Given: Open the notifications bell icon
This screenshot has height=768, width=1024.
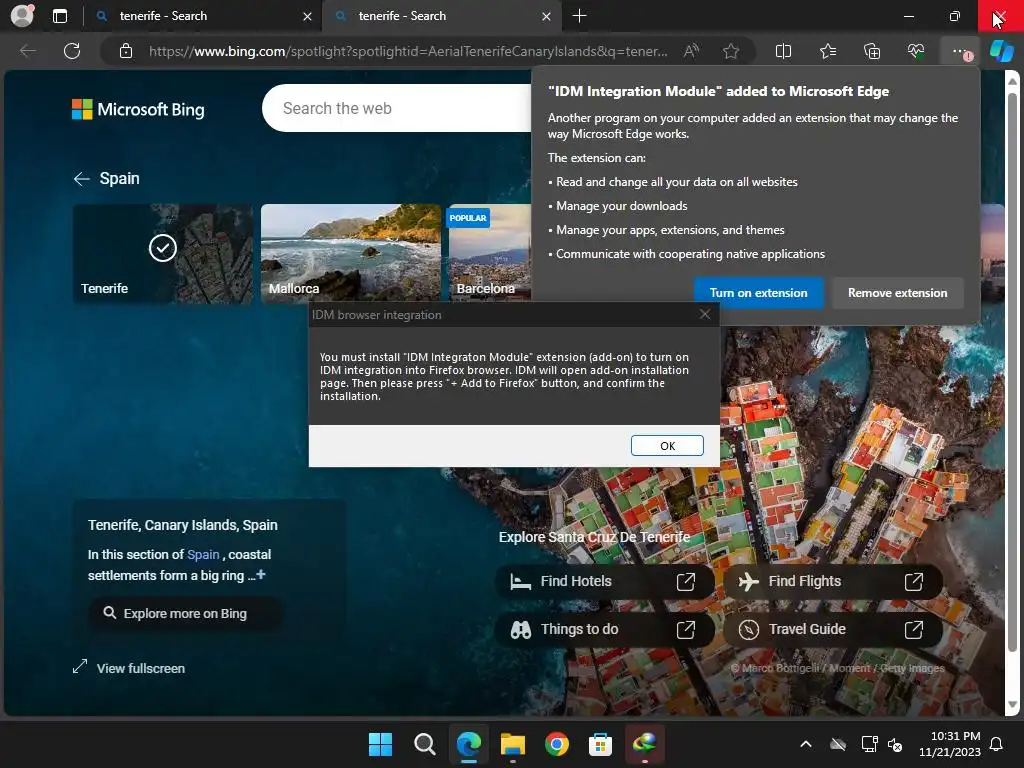Looking at the screenshot, I should [x=996, y=744].
